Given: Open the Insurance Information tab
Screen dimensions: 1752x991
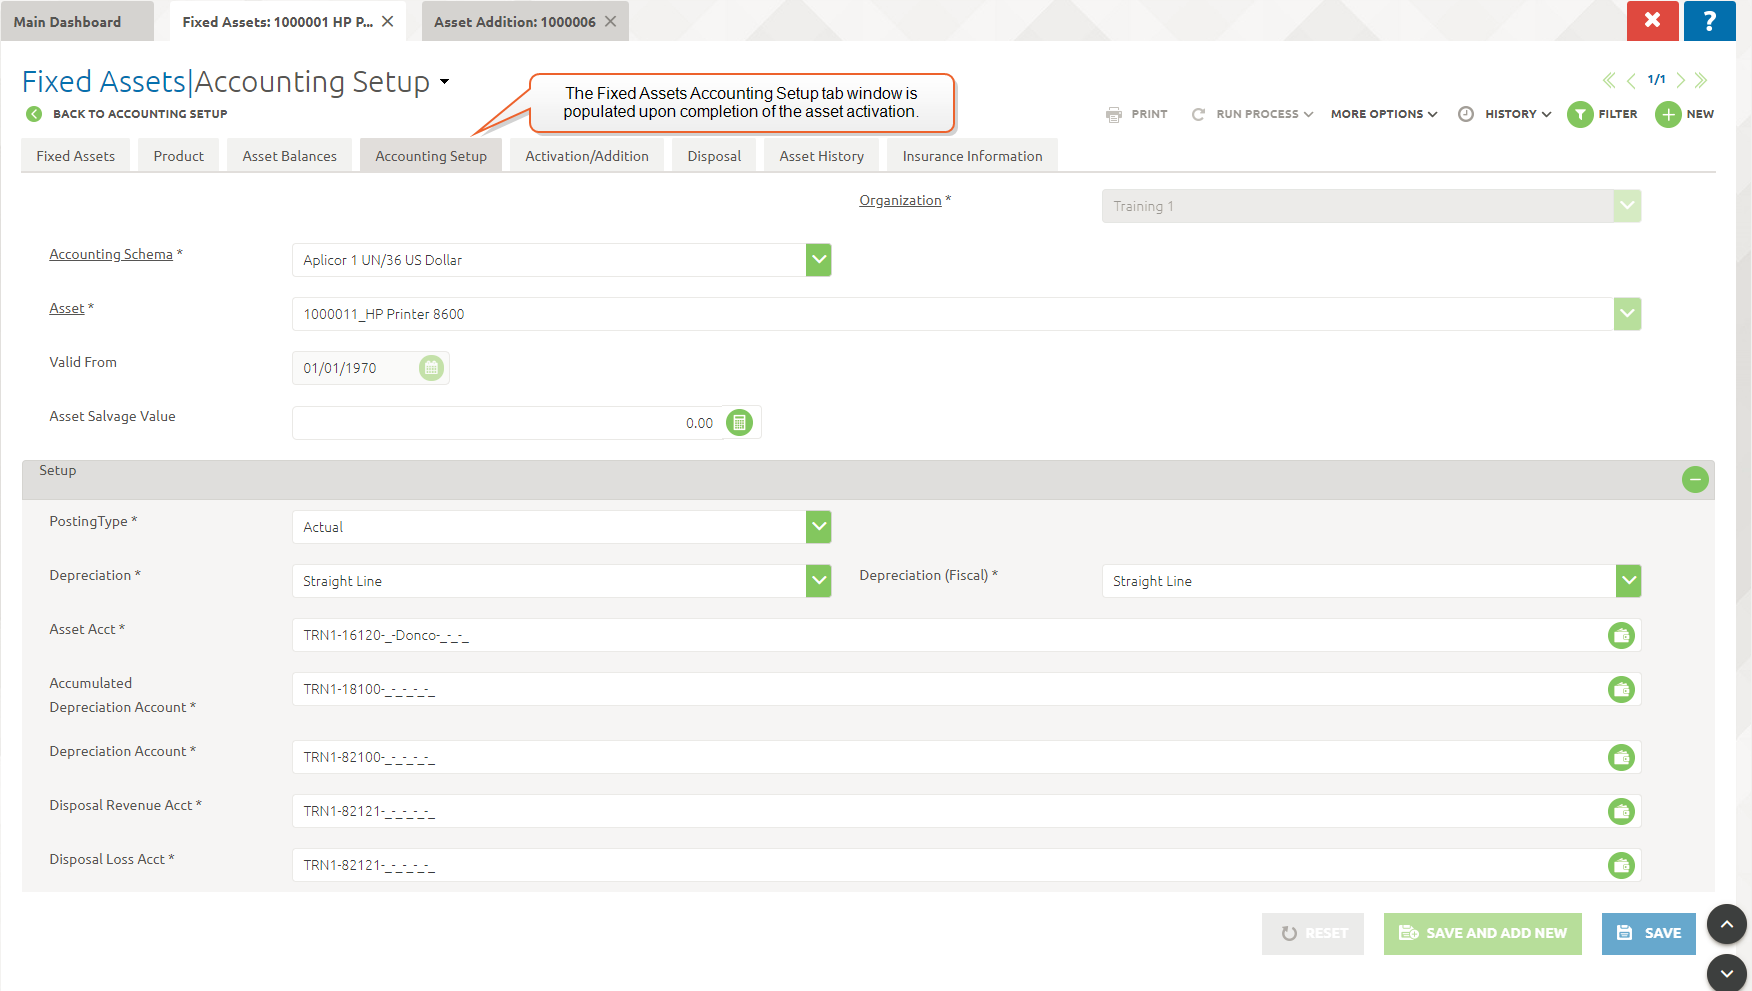Looking at the screenshot, I should coord(972,156).
